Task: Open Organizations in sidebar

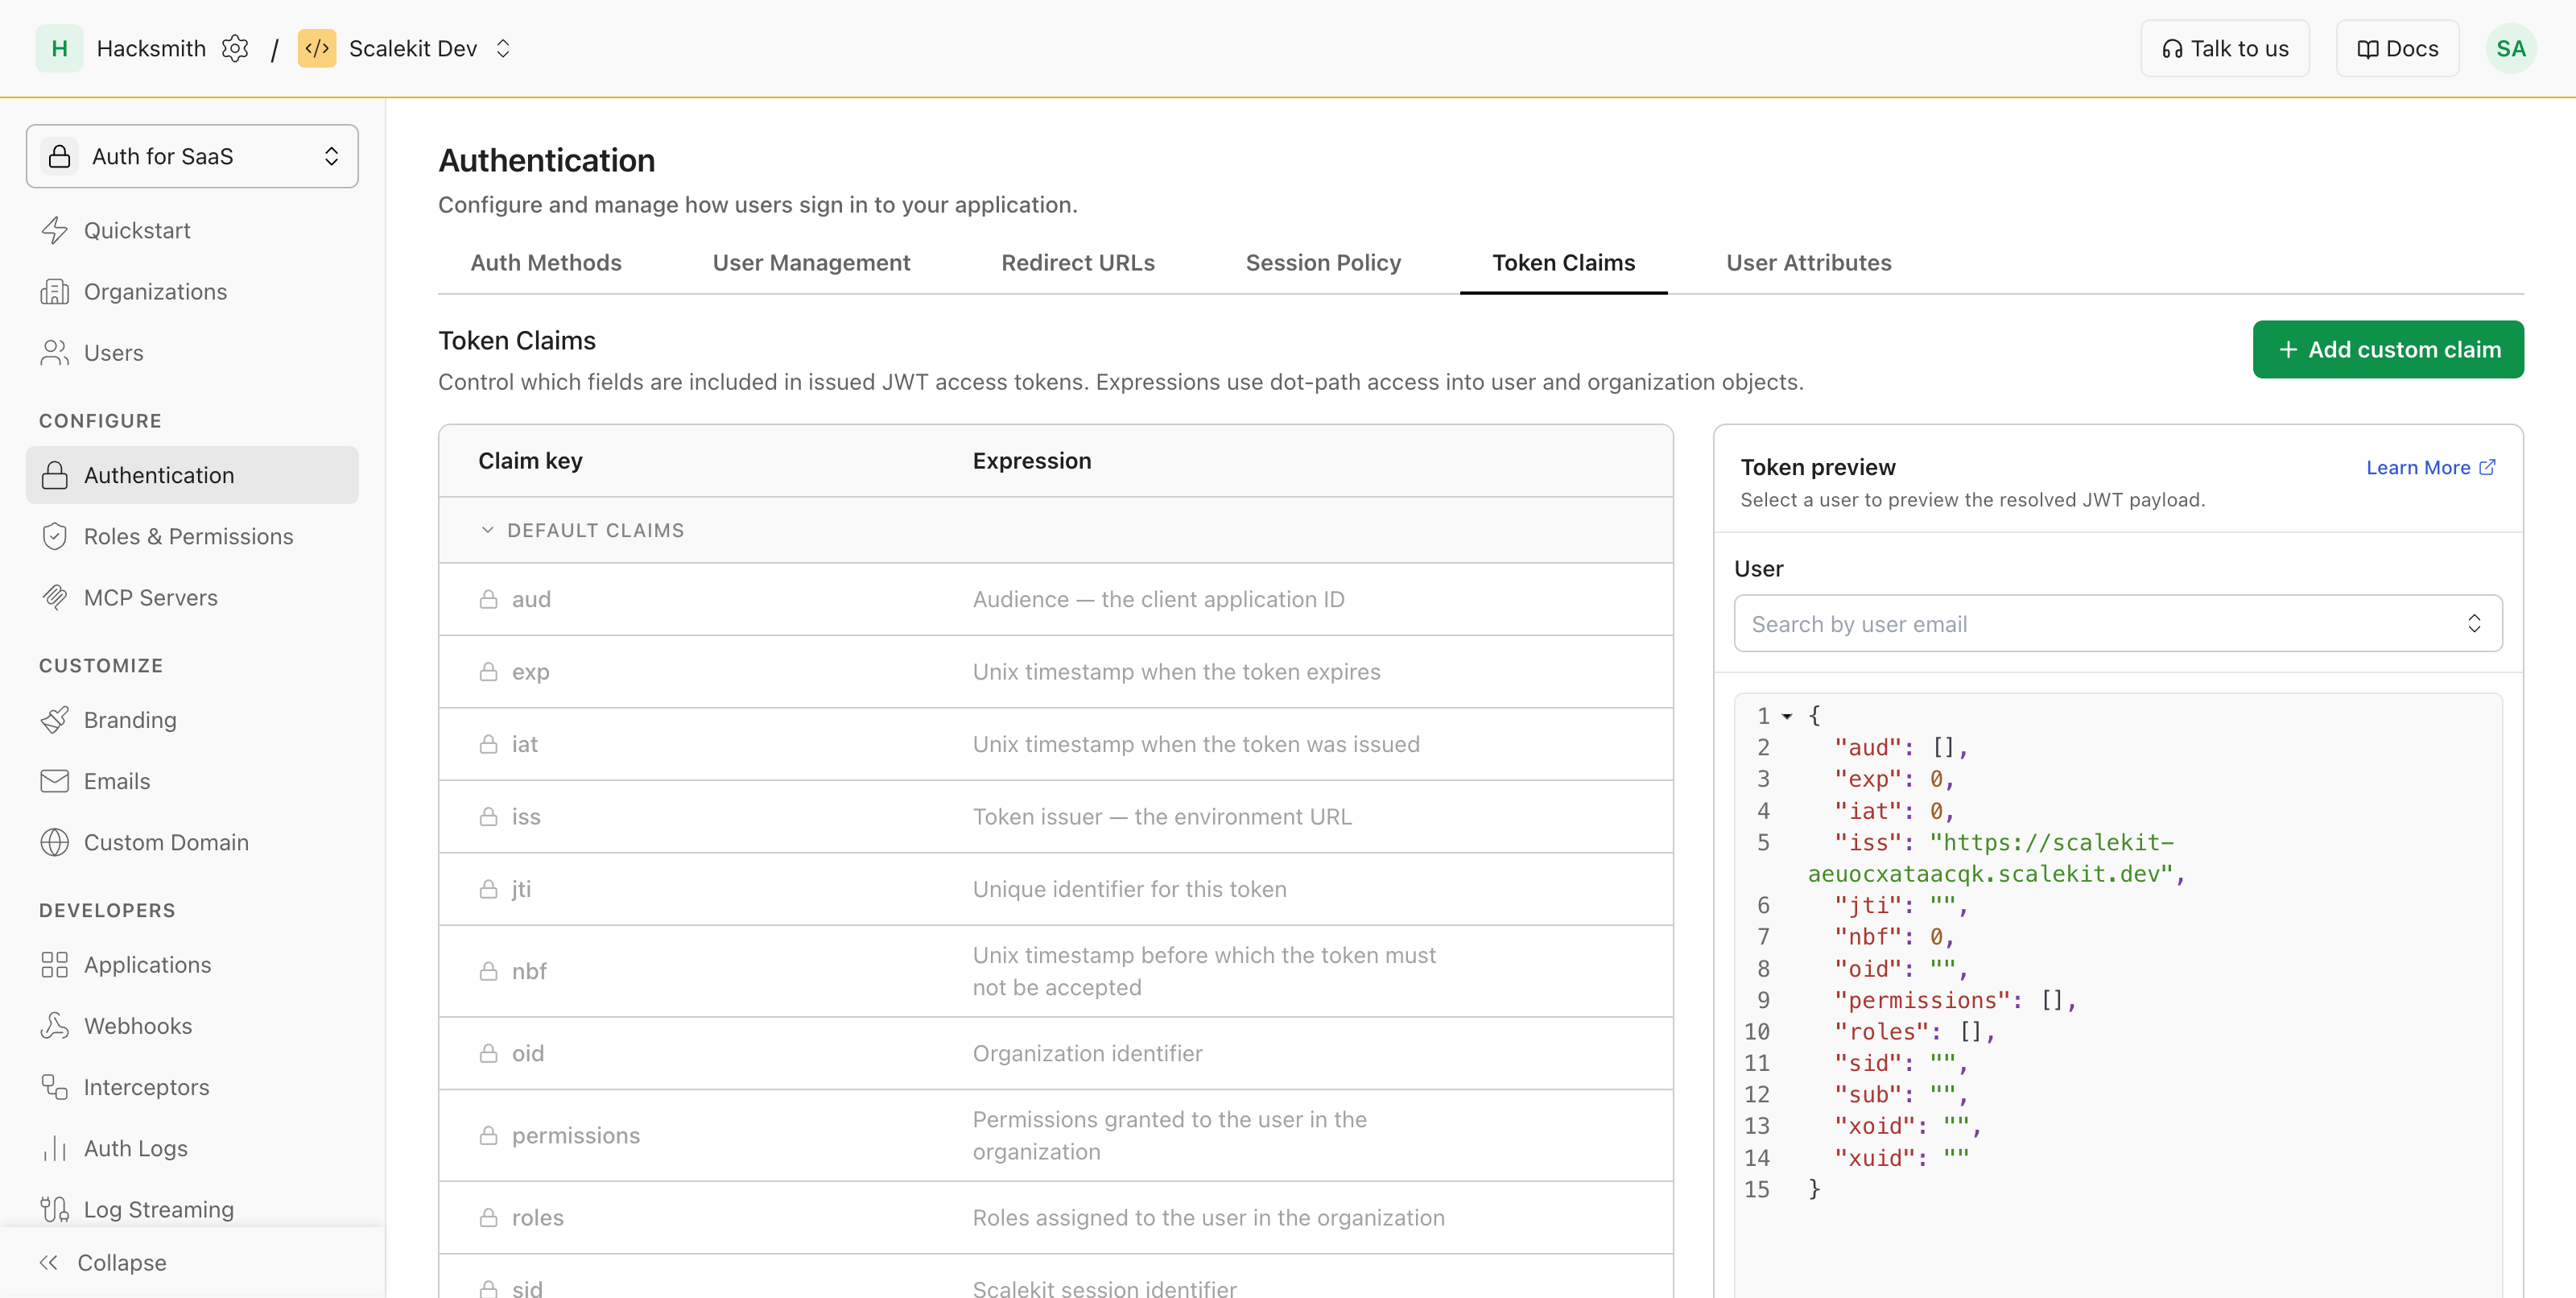Action: 192,291
